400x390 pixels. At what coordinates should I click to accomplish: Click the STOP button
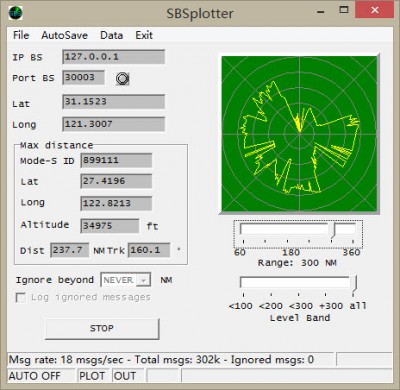click(x=102, y=329)
